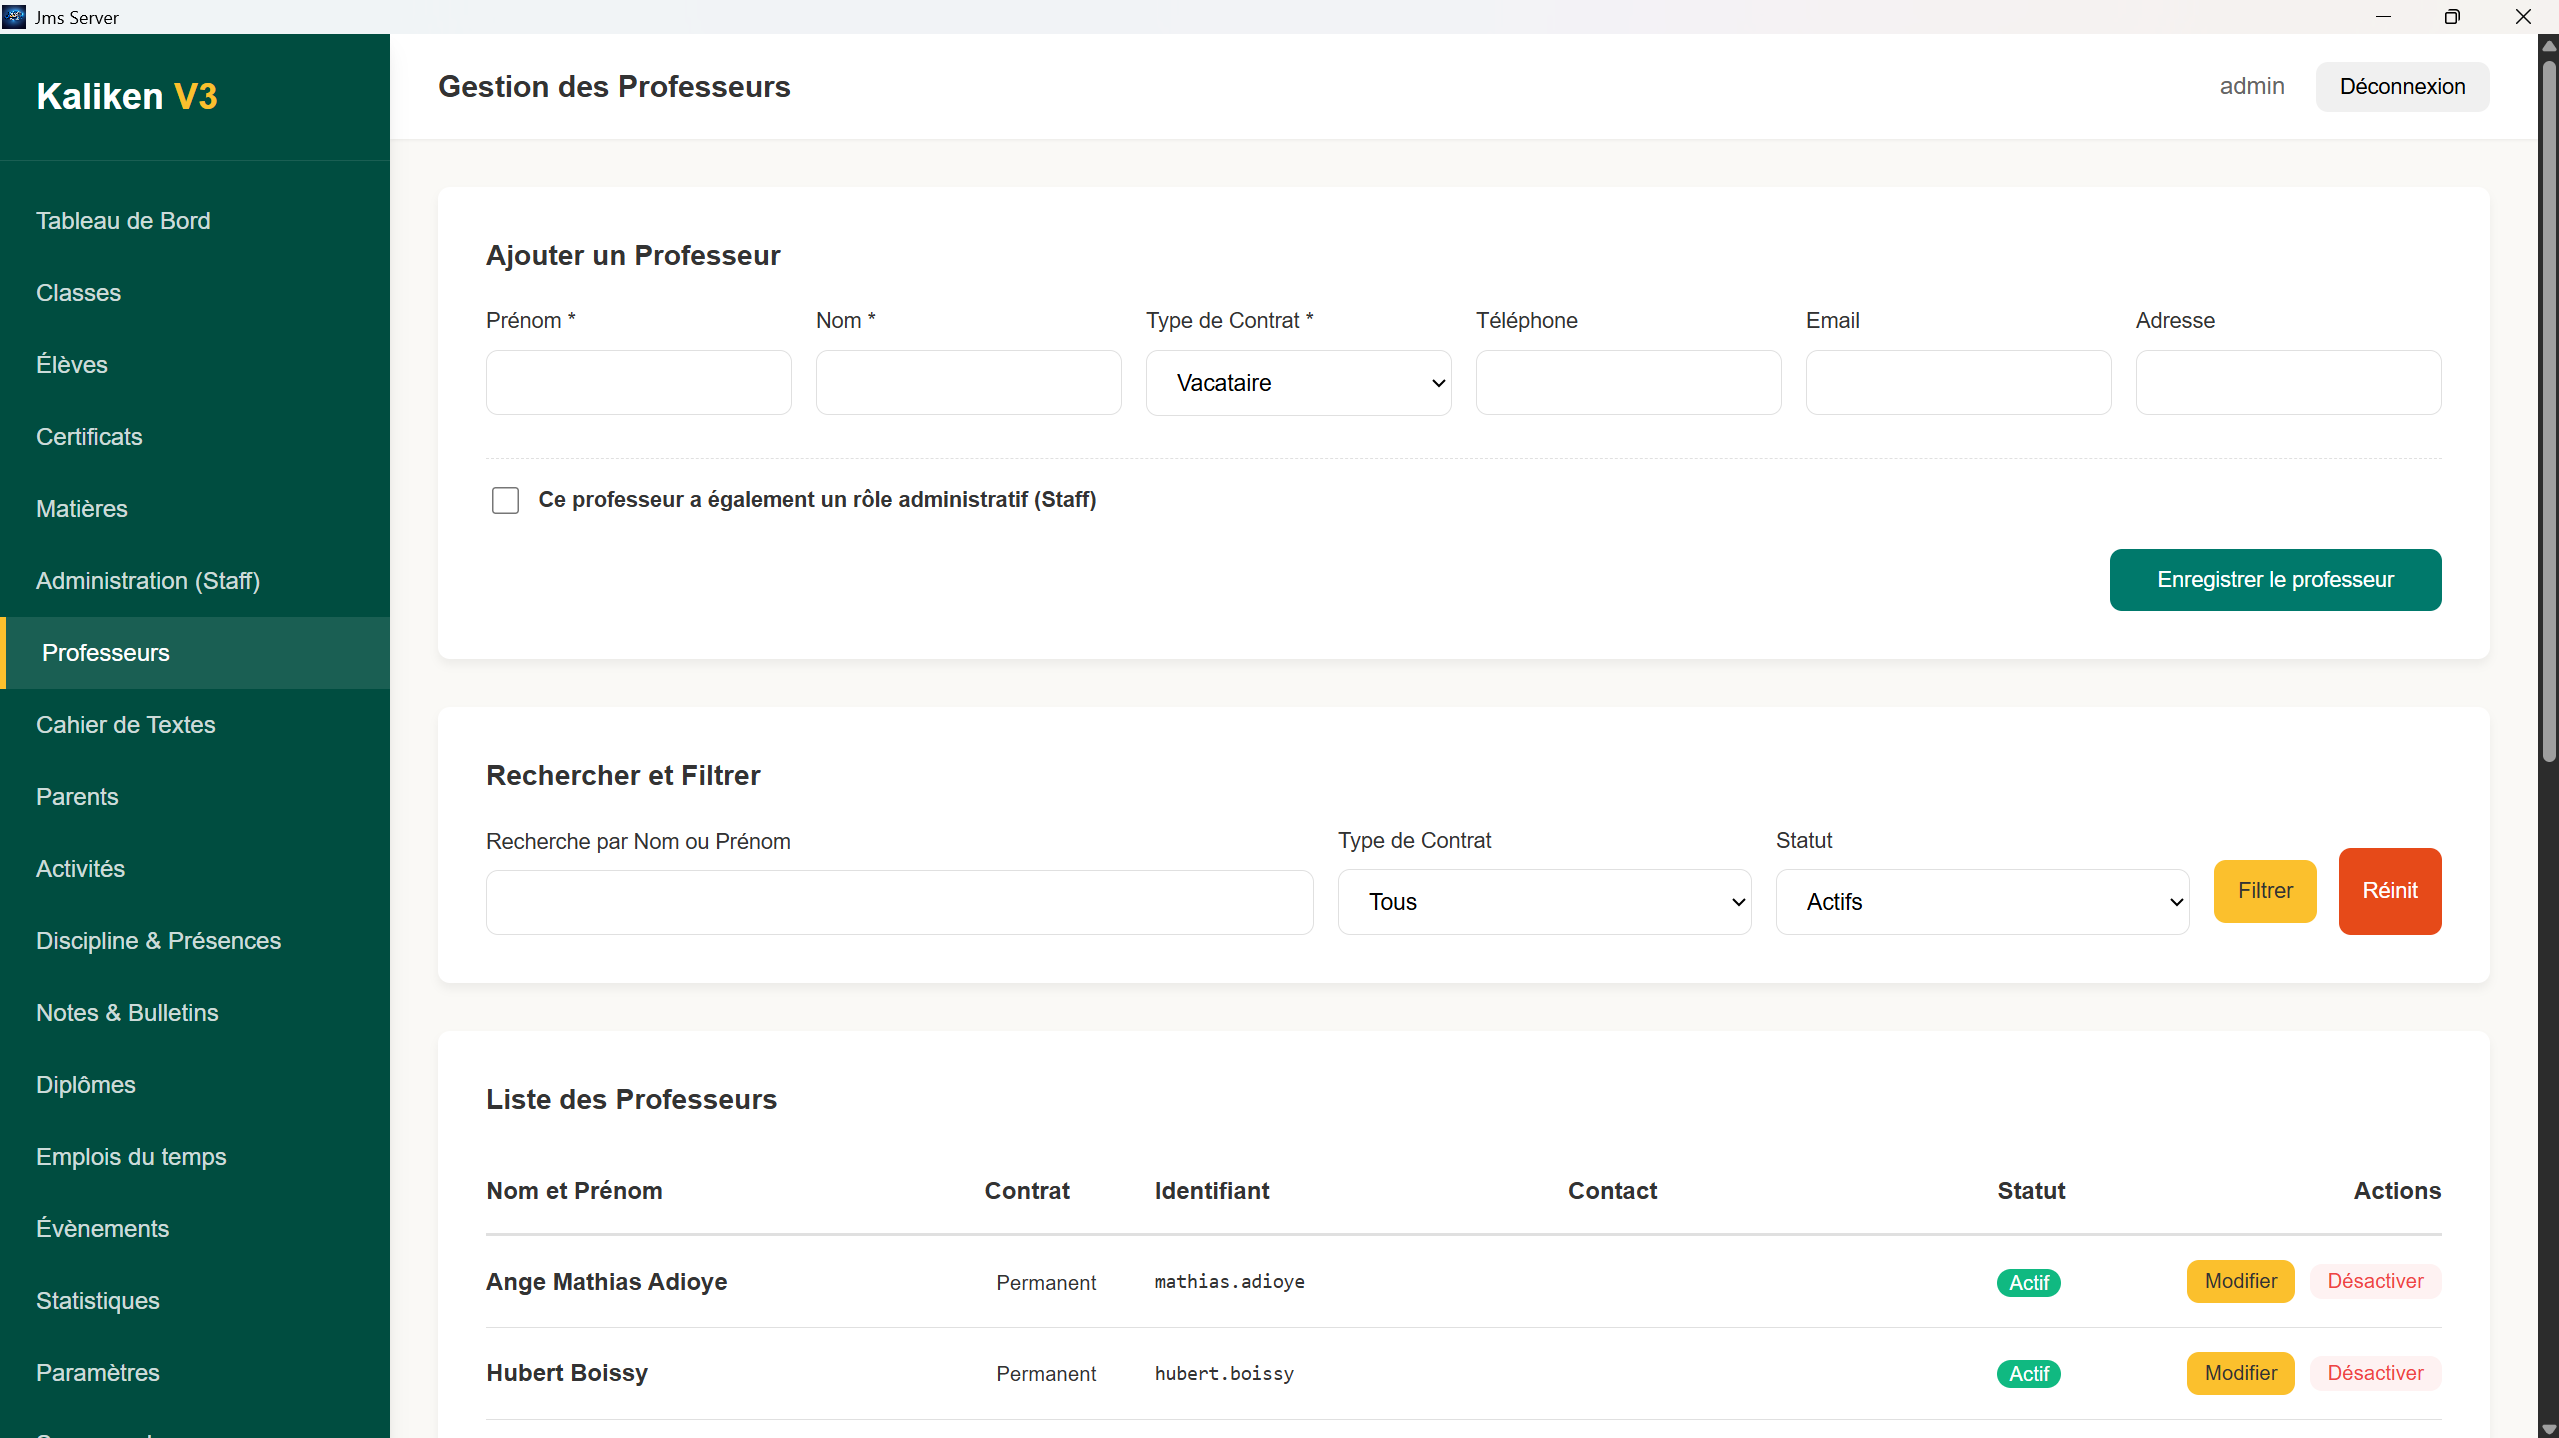
Task: Open the Type de Contrat dropdown showing Vacataire
Action: [1297, 382]
